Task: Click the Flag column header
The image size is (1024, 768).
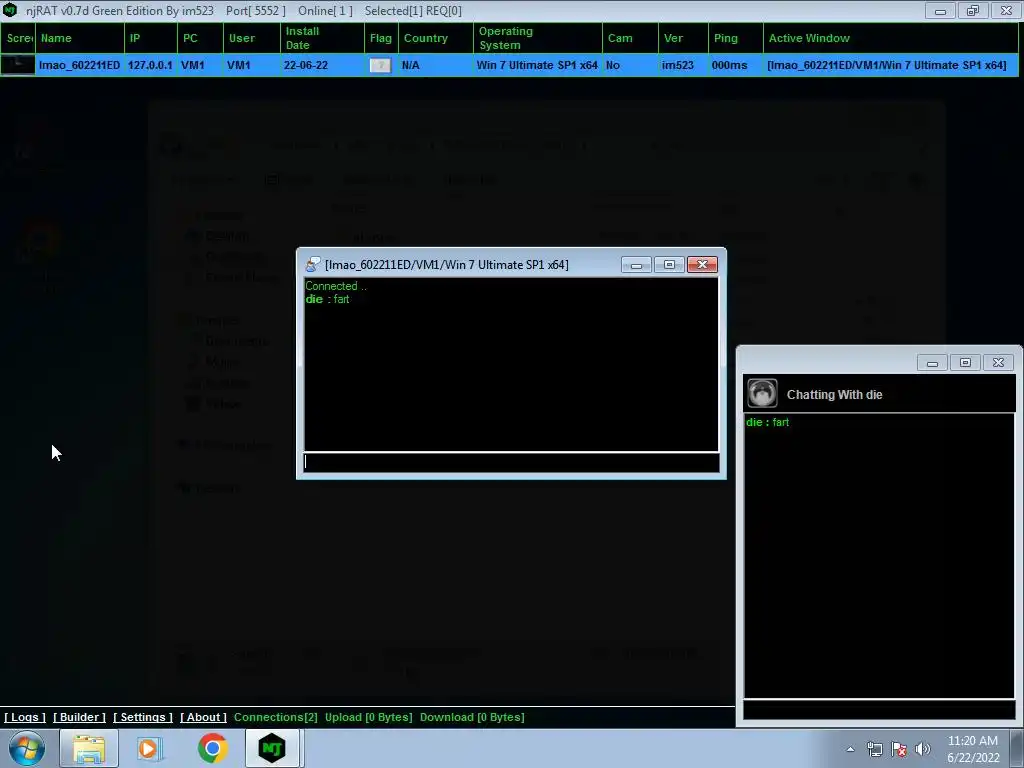Action: pyautogui.click(x=381, y=38)
